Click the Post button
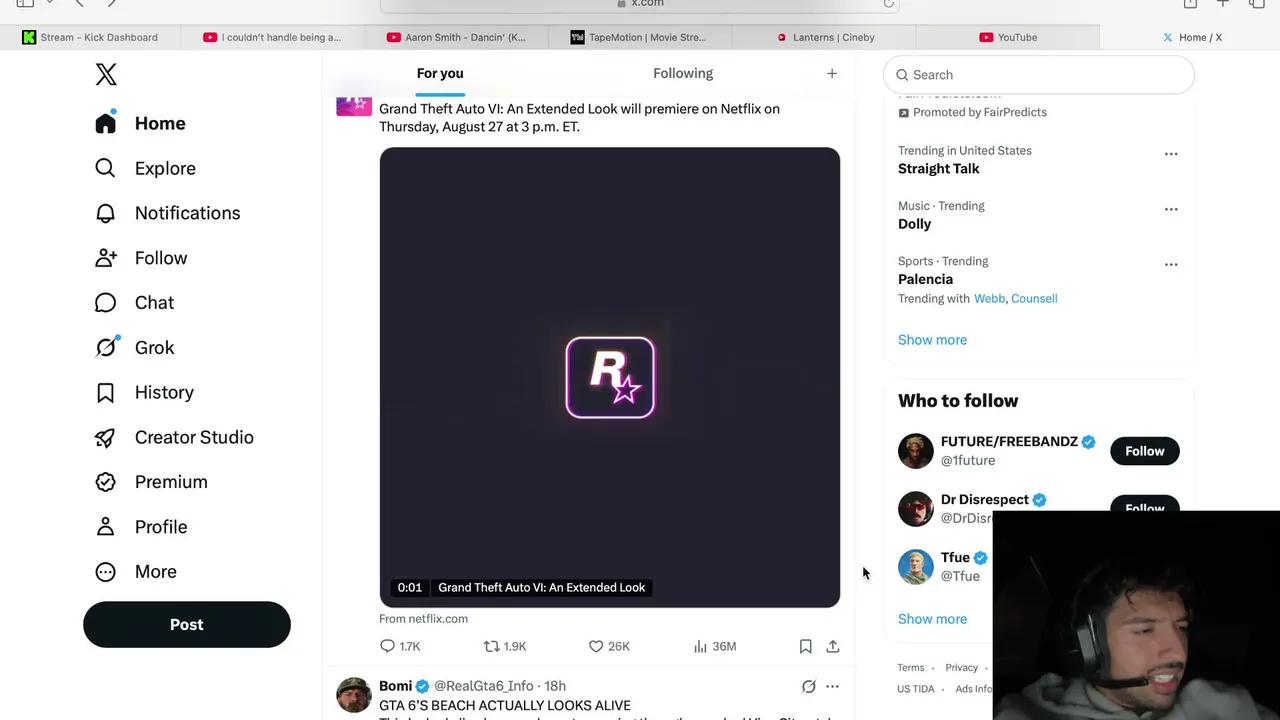Image resolution: width=1280 pixels, height=720 pixels. pyautogui.click(x=187, y=625)
